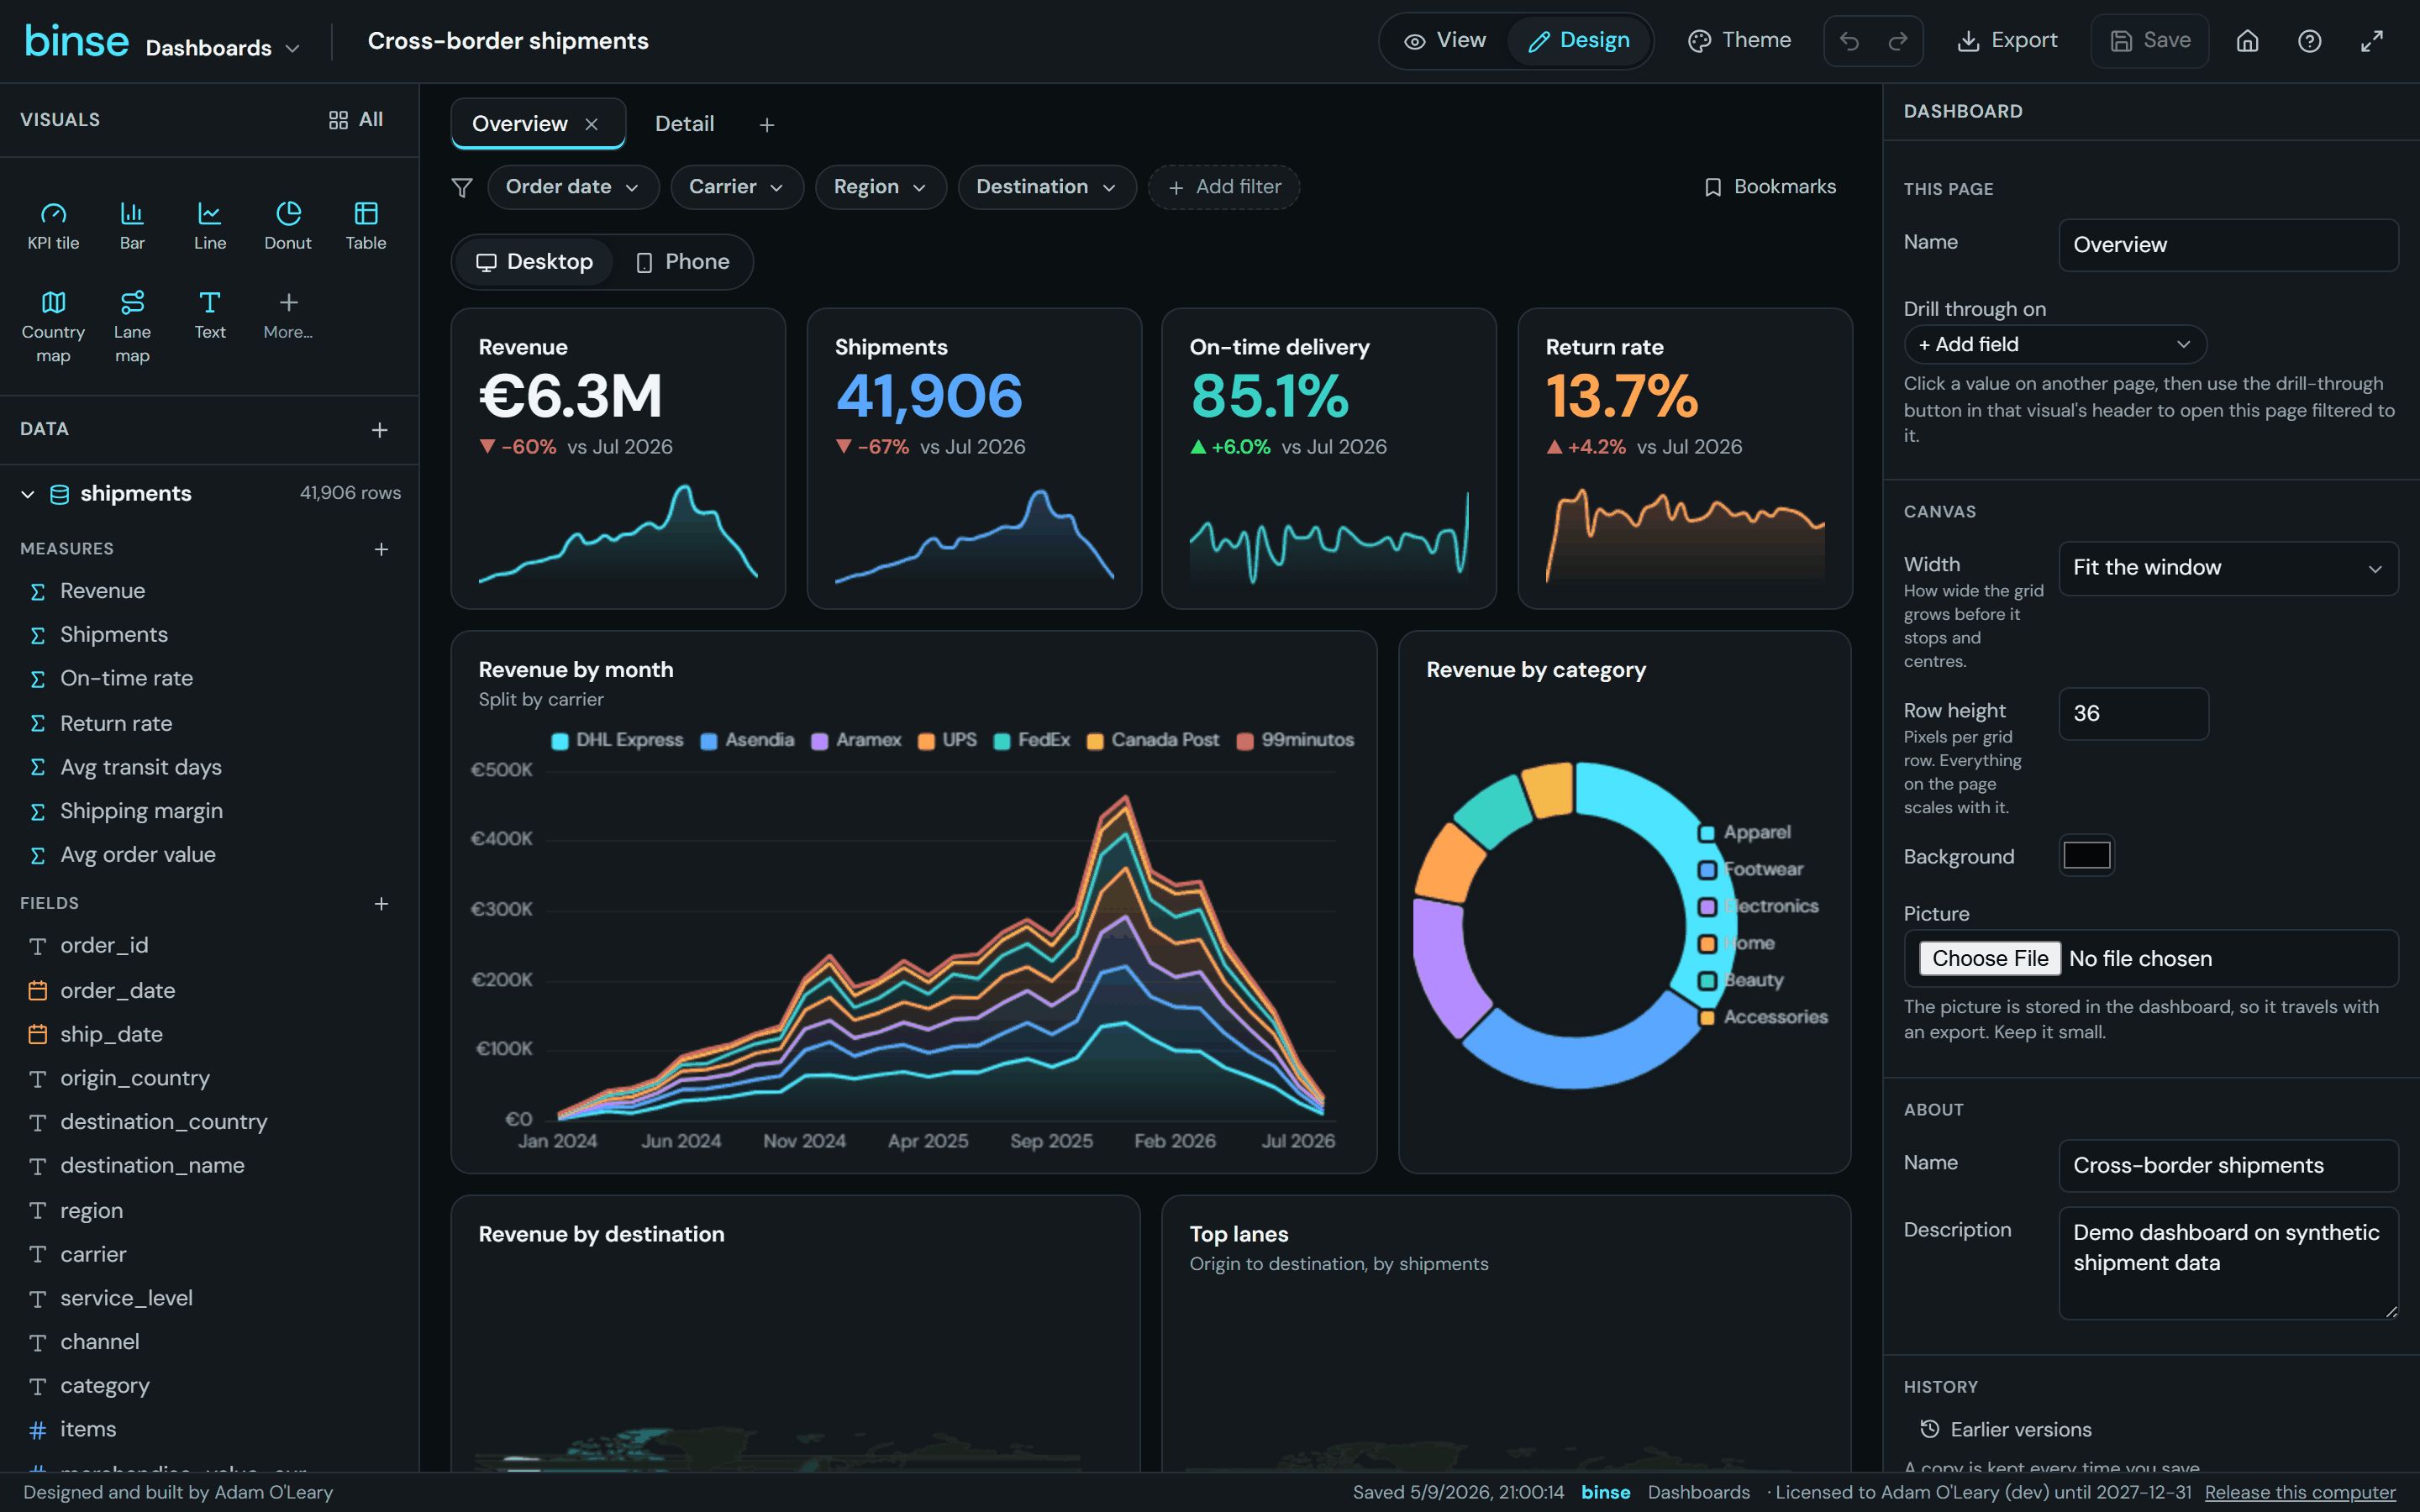Screen dimensions: 2420x1512
Task: Insert a Text visual
Action: pyautogui.click(x=210, y=315)
